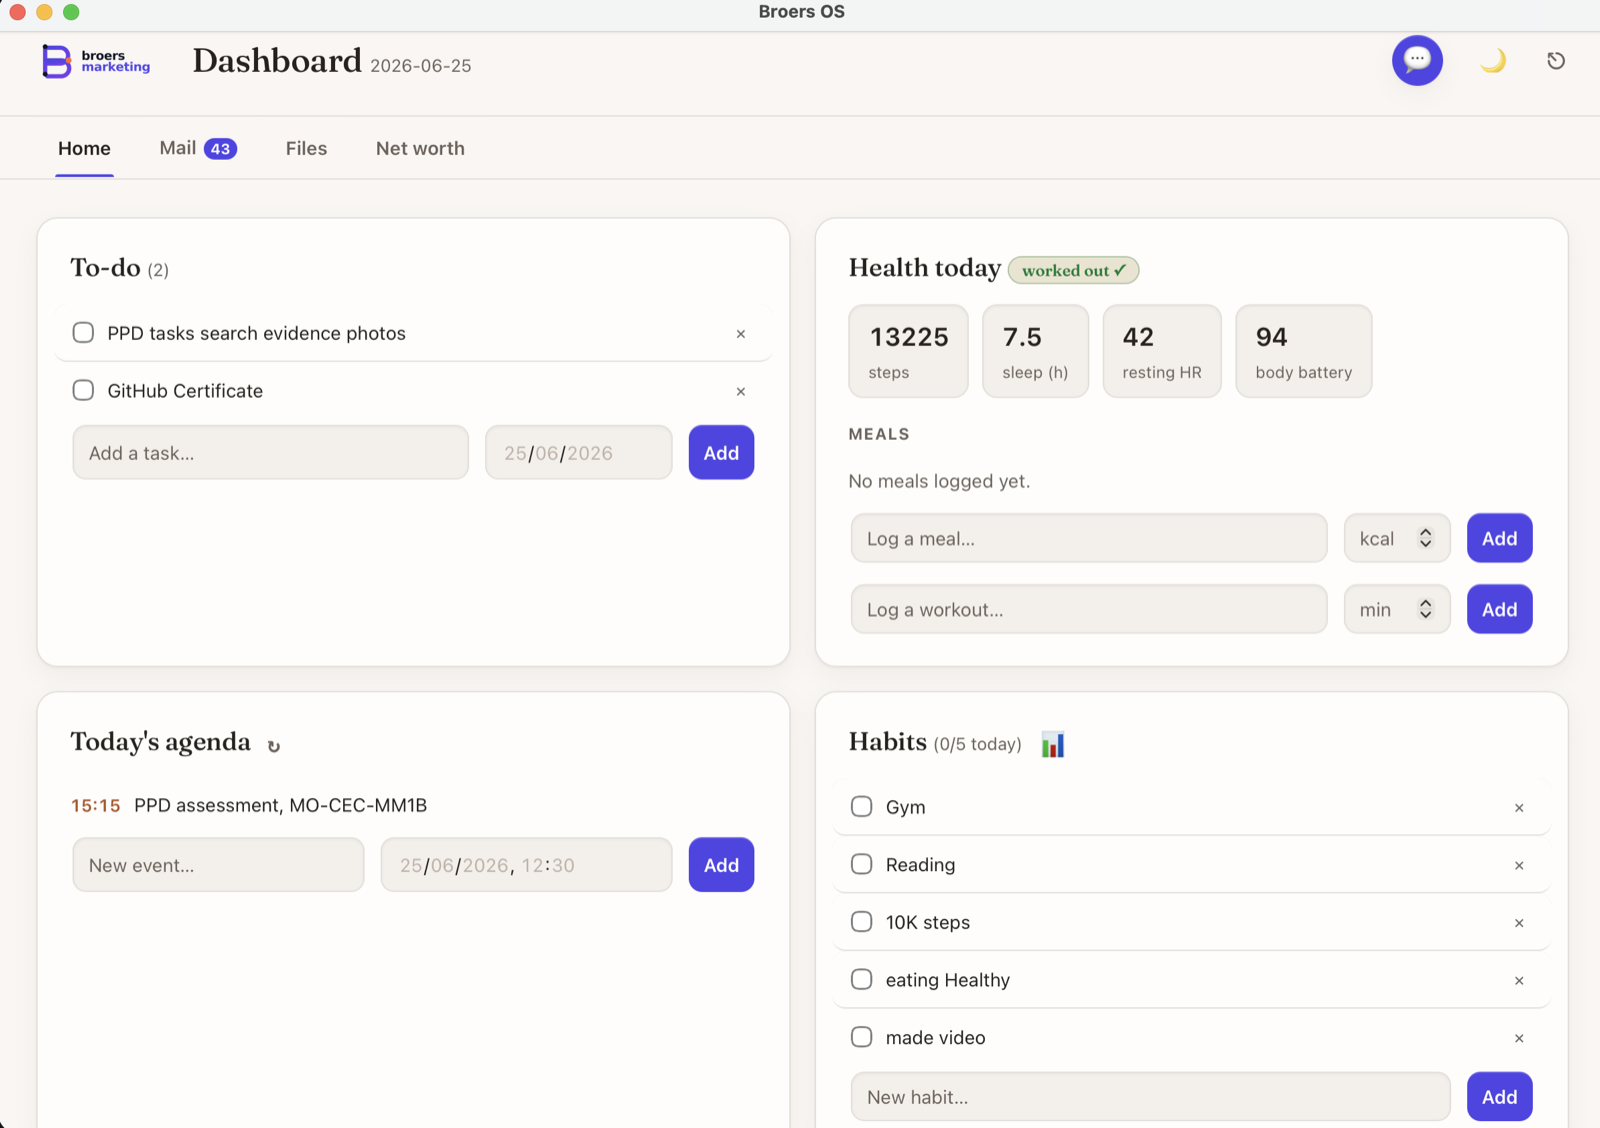Viewport: 1600px width, 1128px height.
Task: Open the Files tab
Action: point(306,148)
